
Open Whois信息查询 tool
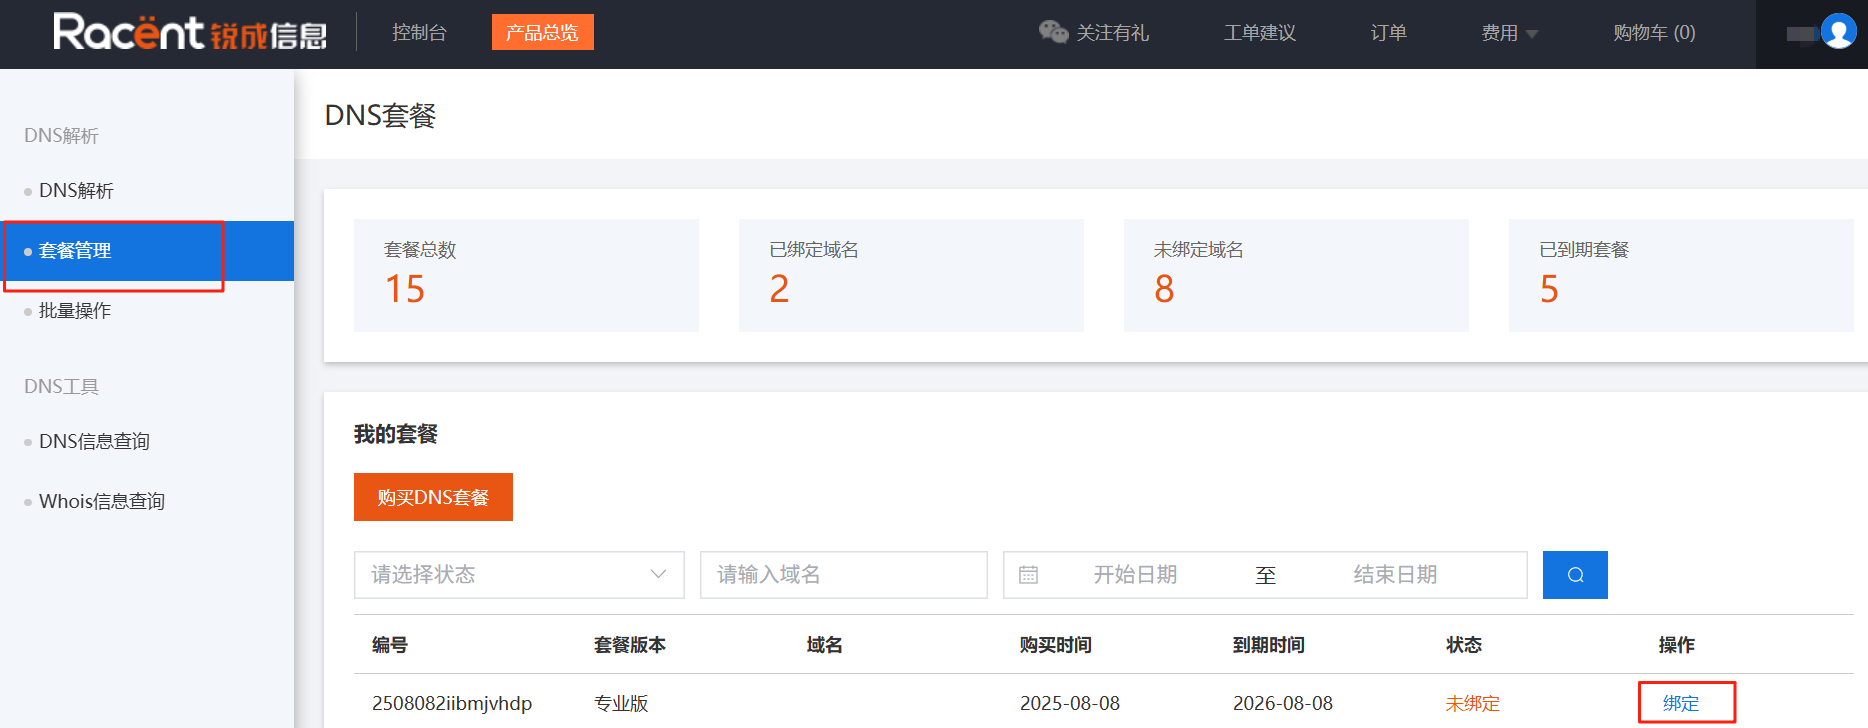click(x=101, y=502)
